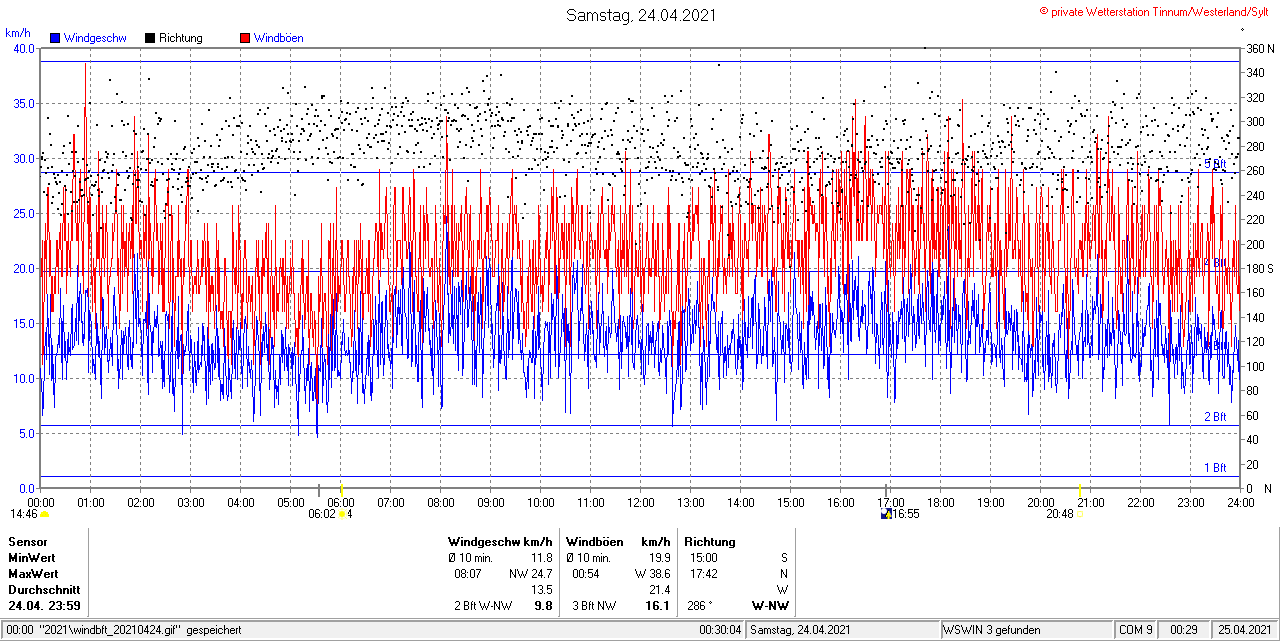Click the Durchschnitt row label

[43, 590]
